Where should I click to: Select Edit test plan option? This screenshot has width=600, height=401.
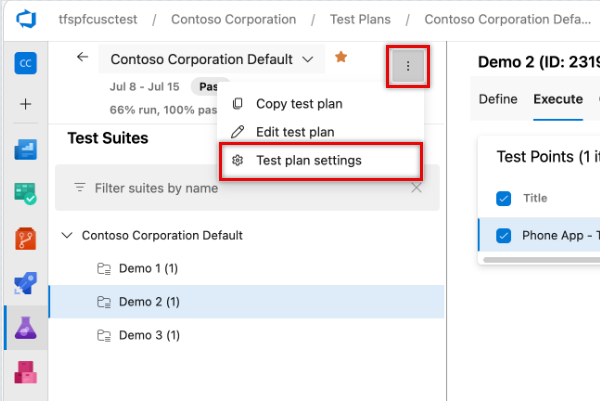(x=295, y=131)
